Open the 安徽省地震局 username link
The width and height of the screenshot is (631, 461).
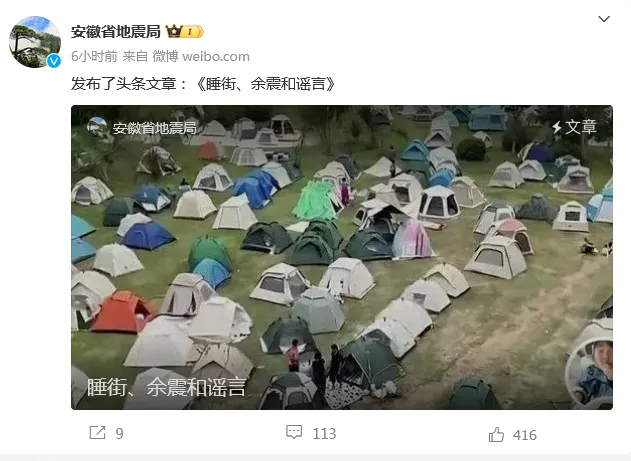(x=116, y=31)
